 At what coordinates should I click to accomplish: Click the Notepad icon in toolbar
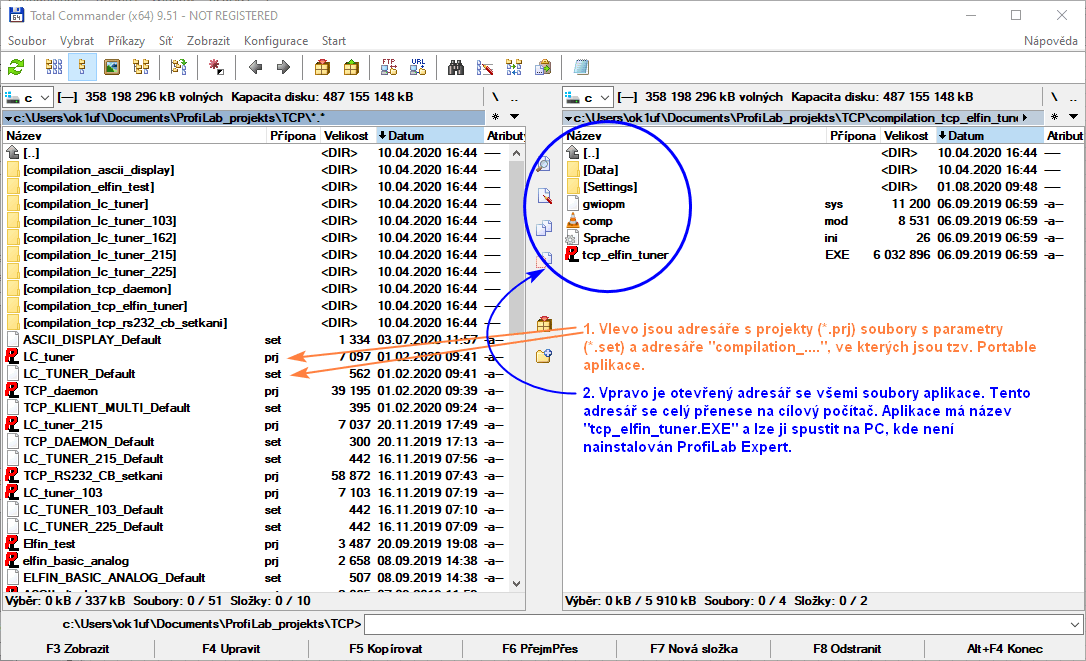(581, 67)
